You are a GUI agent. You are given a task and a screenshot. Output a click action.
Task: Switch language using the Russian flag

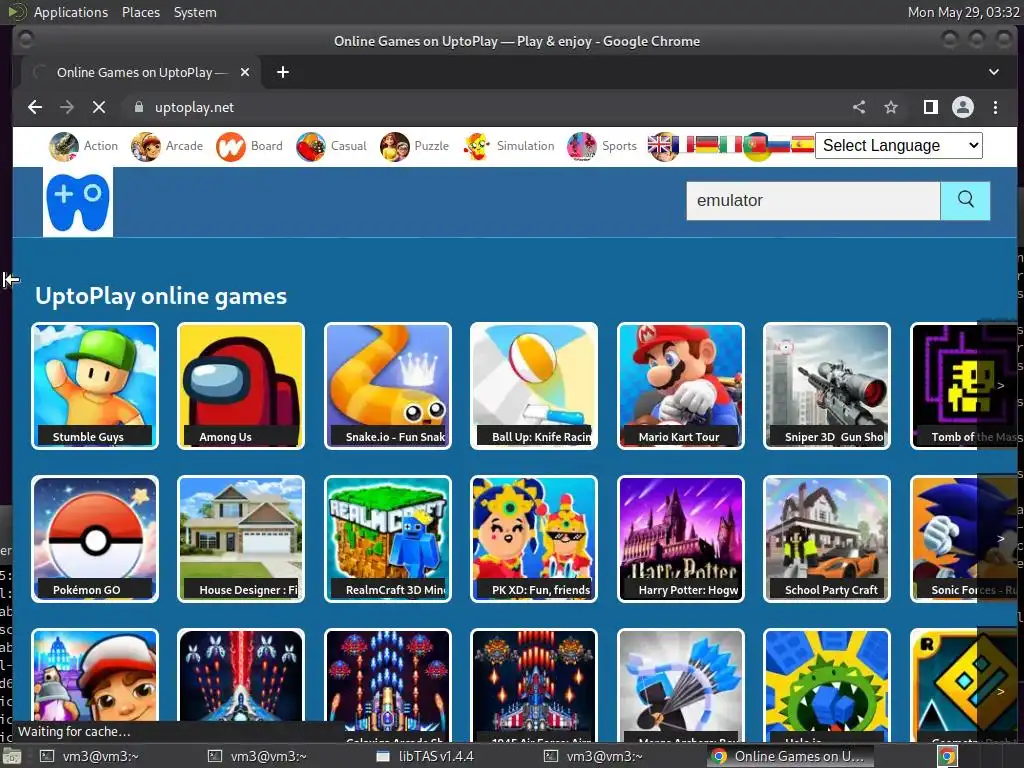pyautogui.click(x=778, y=144)
